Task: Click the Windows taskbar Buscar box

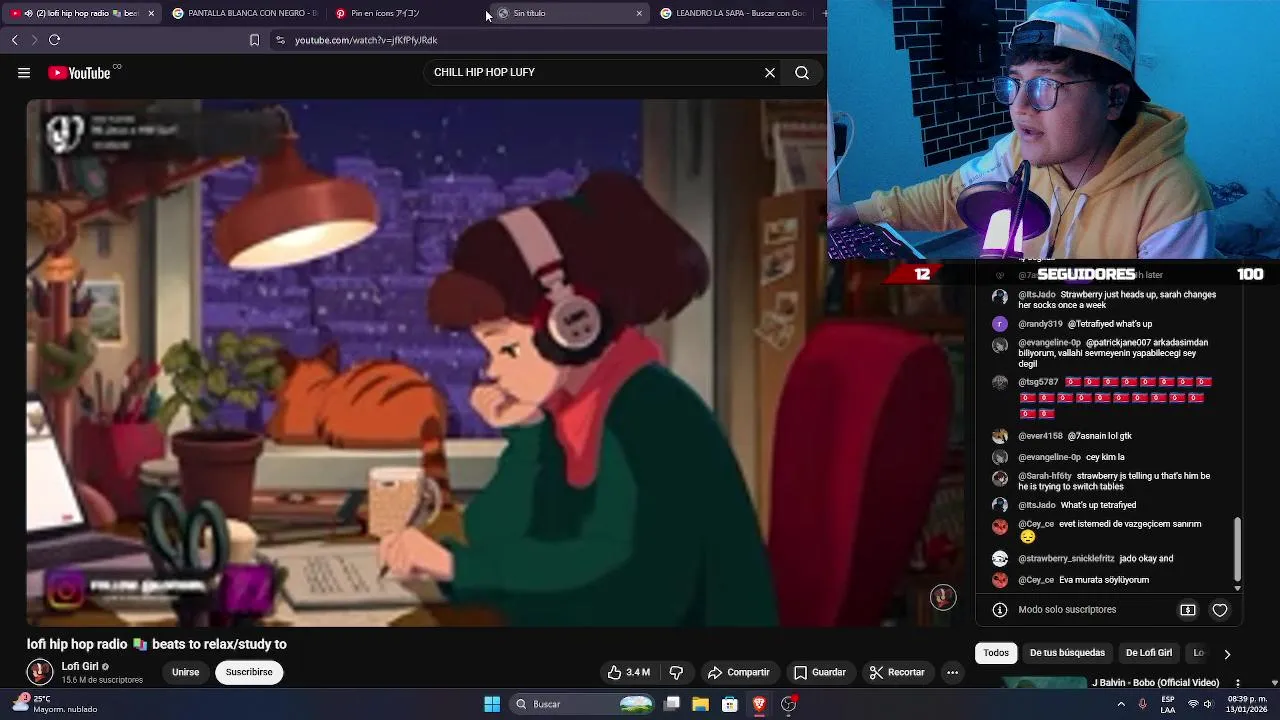Action: click(x=583, y=704)
